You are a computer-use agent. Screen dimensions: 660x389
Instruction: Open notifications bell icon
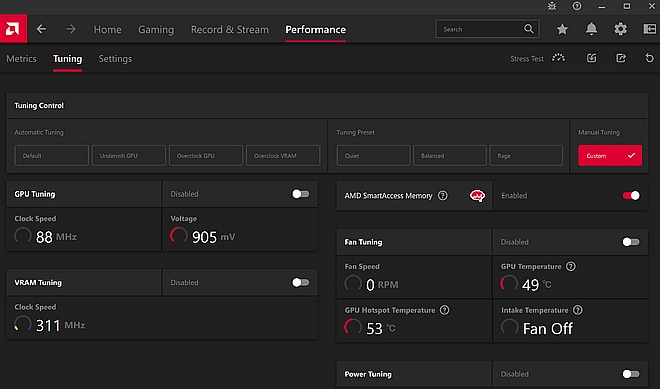(x=591, y=29)
